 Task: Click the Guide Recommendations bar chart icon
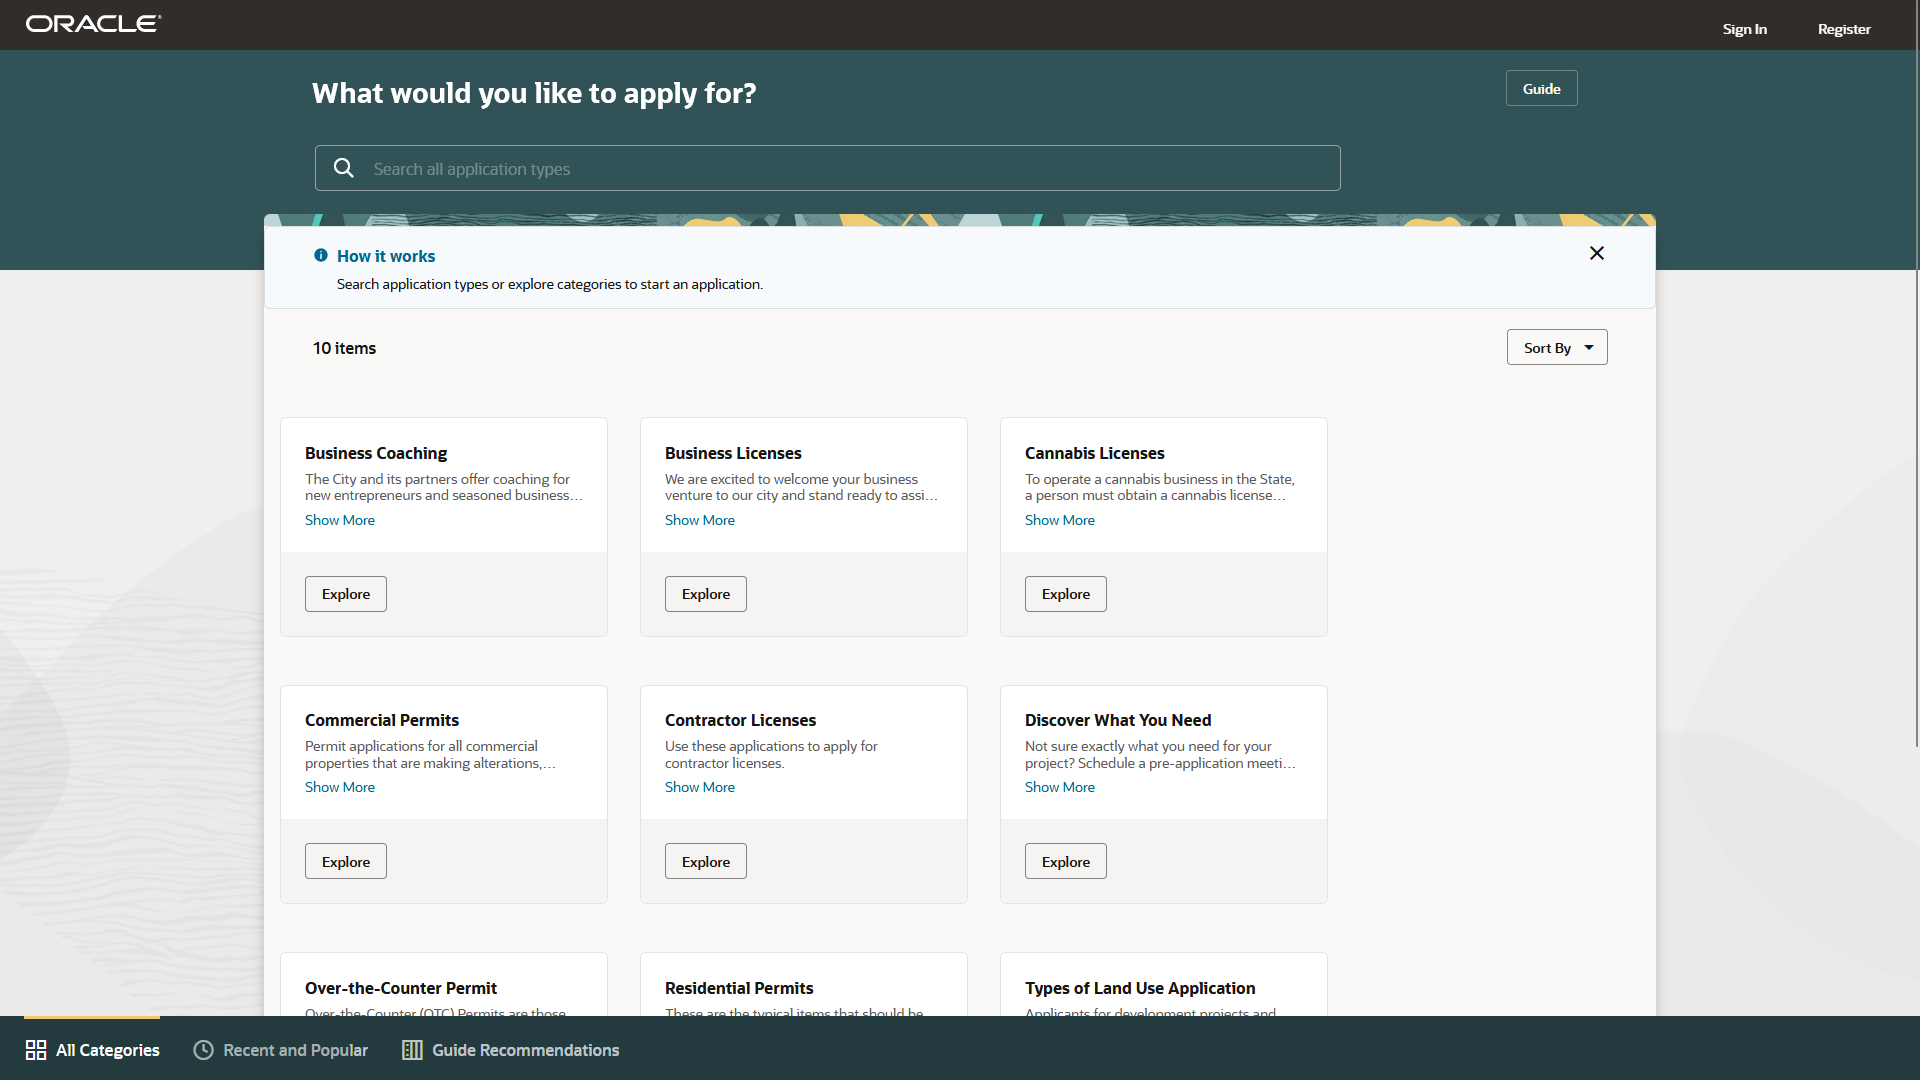[411, 1050]
